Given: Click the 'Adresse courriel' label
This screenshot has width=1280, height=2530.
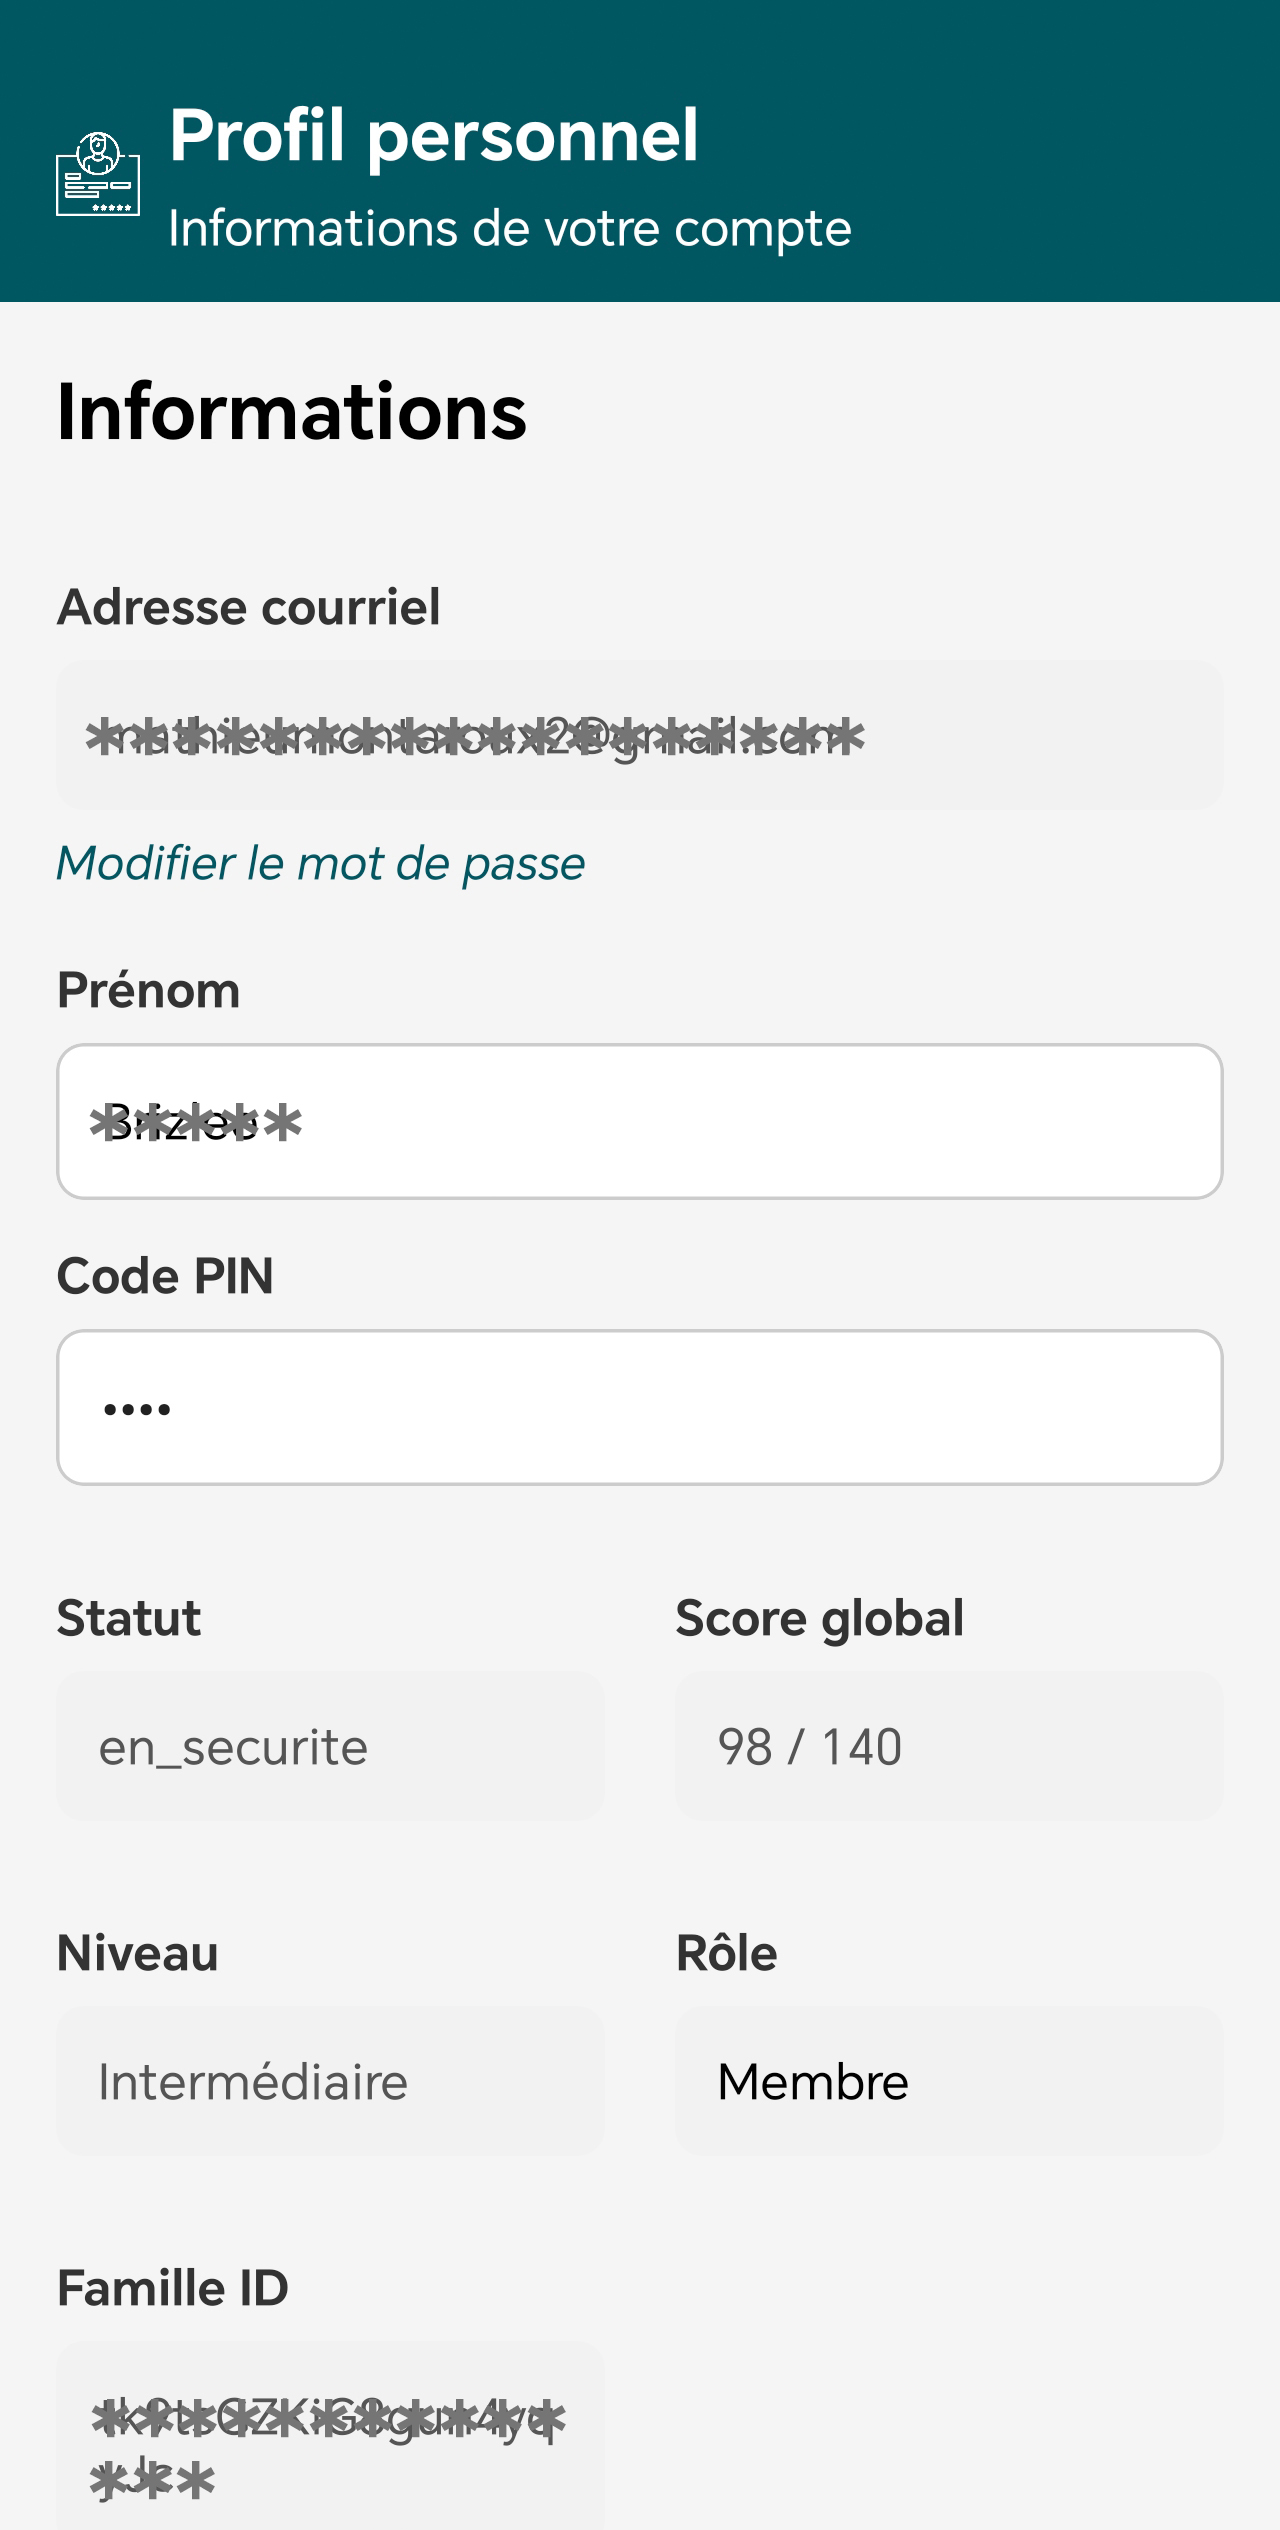Looking at the screenshot, I should coord(249,607).
